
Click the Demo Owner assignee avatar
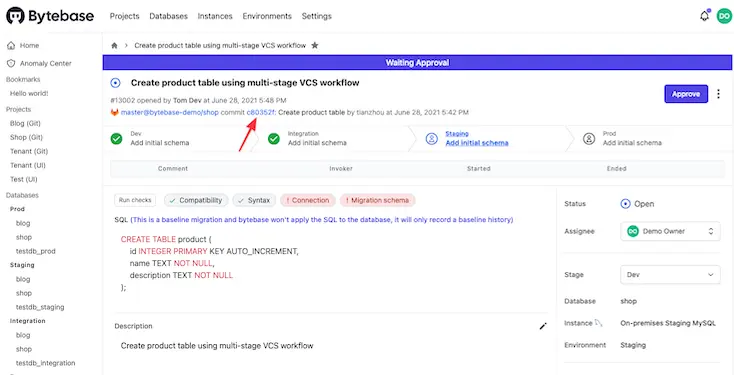coord(633,231)
